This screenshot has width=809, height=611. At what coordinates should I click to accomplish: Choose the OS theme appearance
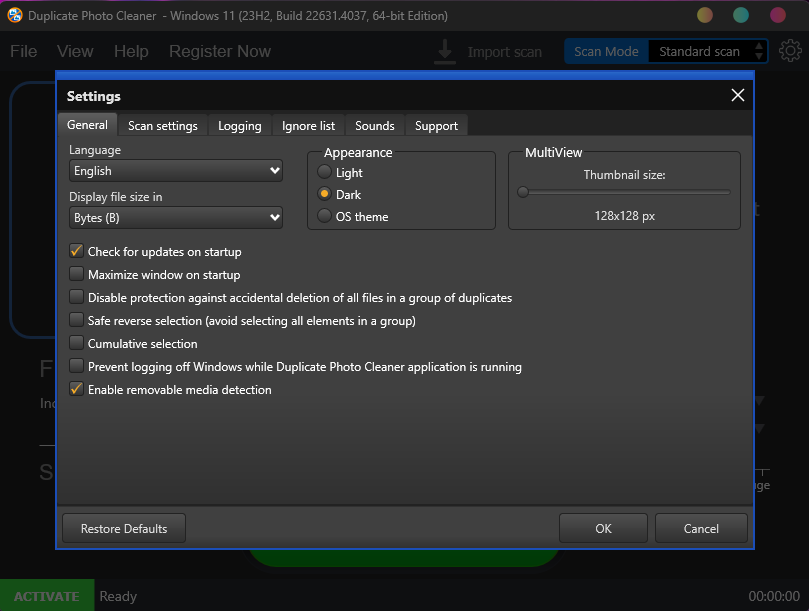click(324, 216)
